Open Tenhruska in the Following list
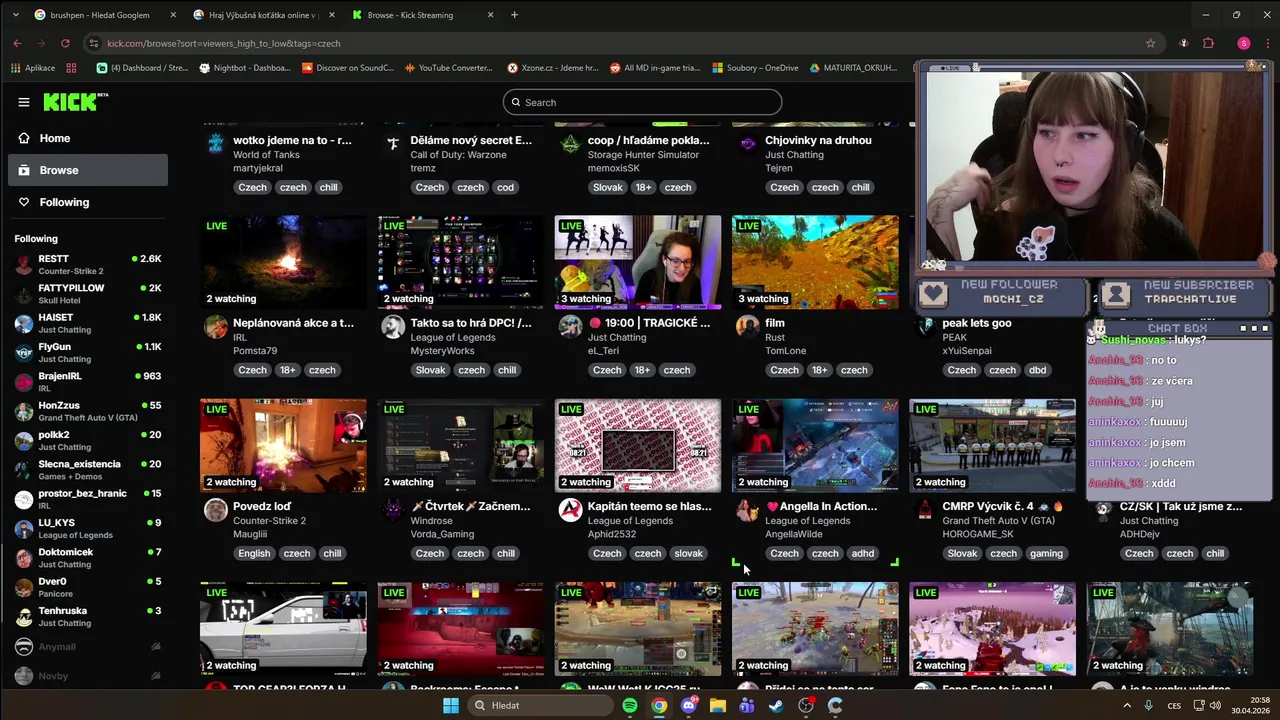1280x720 pixels. tap(88, 616)
